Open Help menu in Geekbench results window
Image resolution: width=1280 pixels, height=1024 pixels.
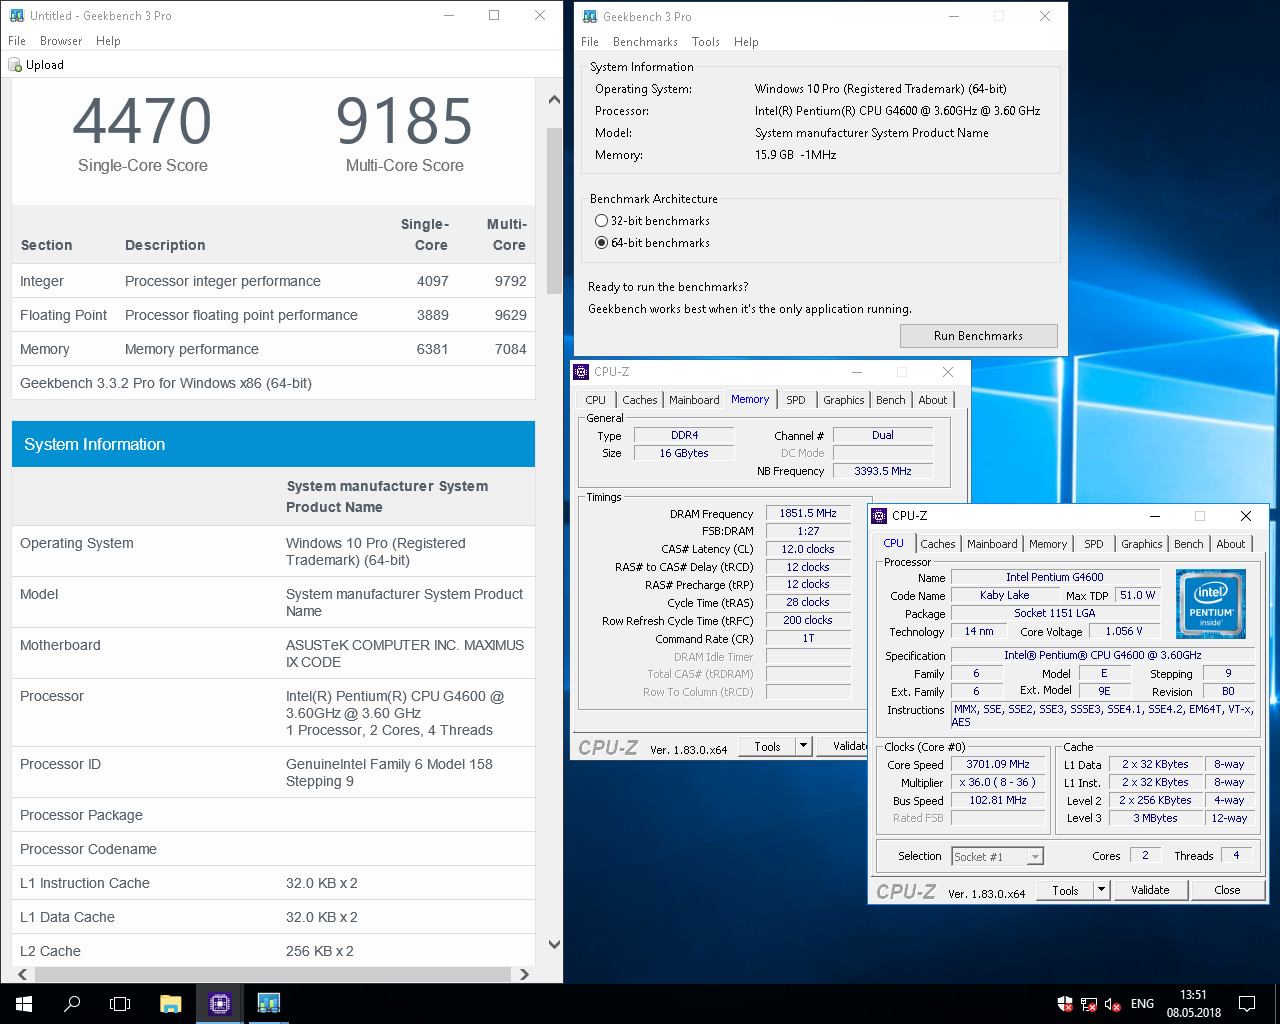pos(108,41)
